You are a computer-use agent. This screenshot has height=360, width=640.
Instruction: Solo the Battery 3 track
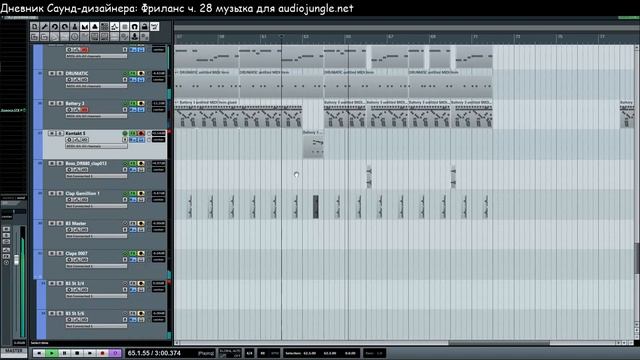click(60, 103)
